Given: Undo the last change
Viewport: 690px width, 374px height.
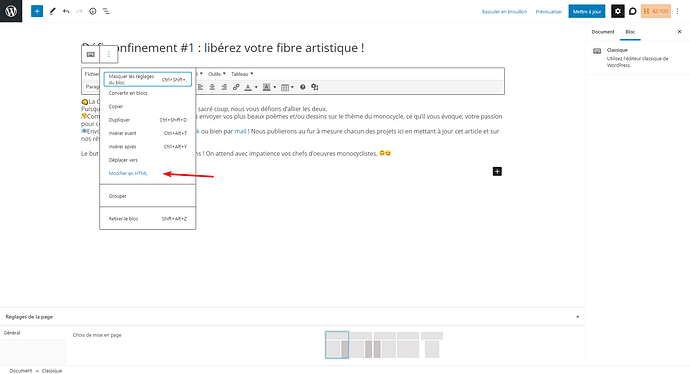Looking at the screenshot, I should (x=66, y=11).
